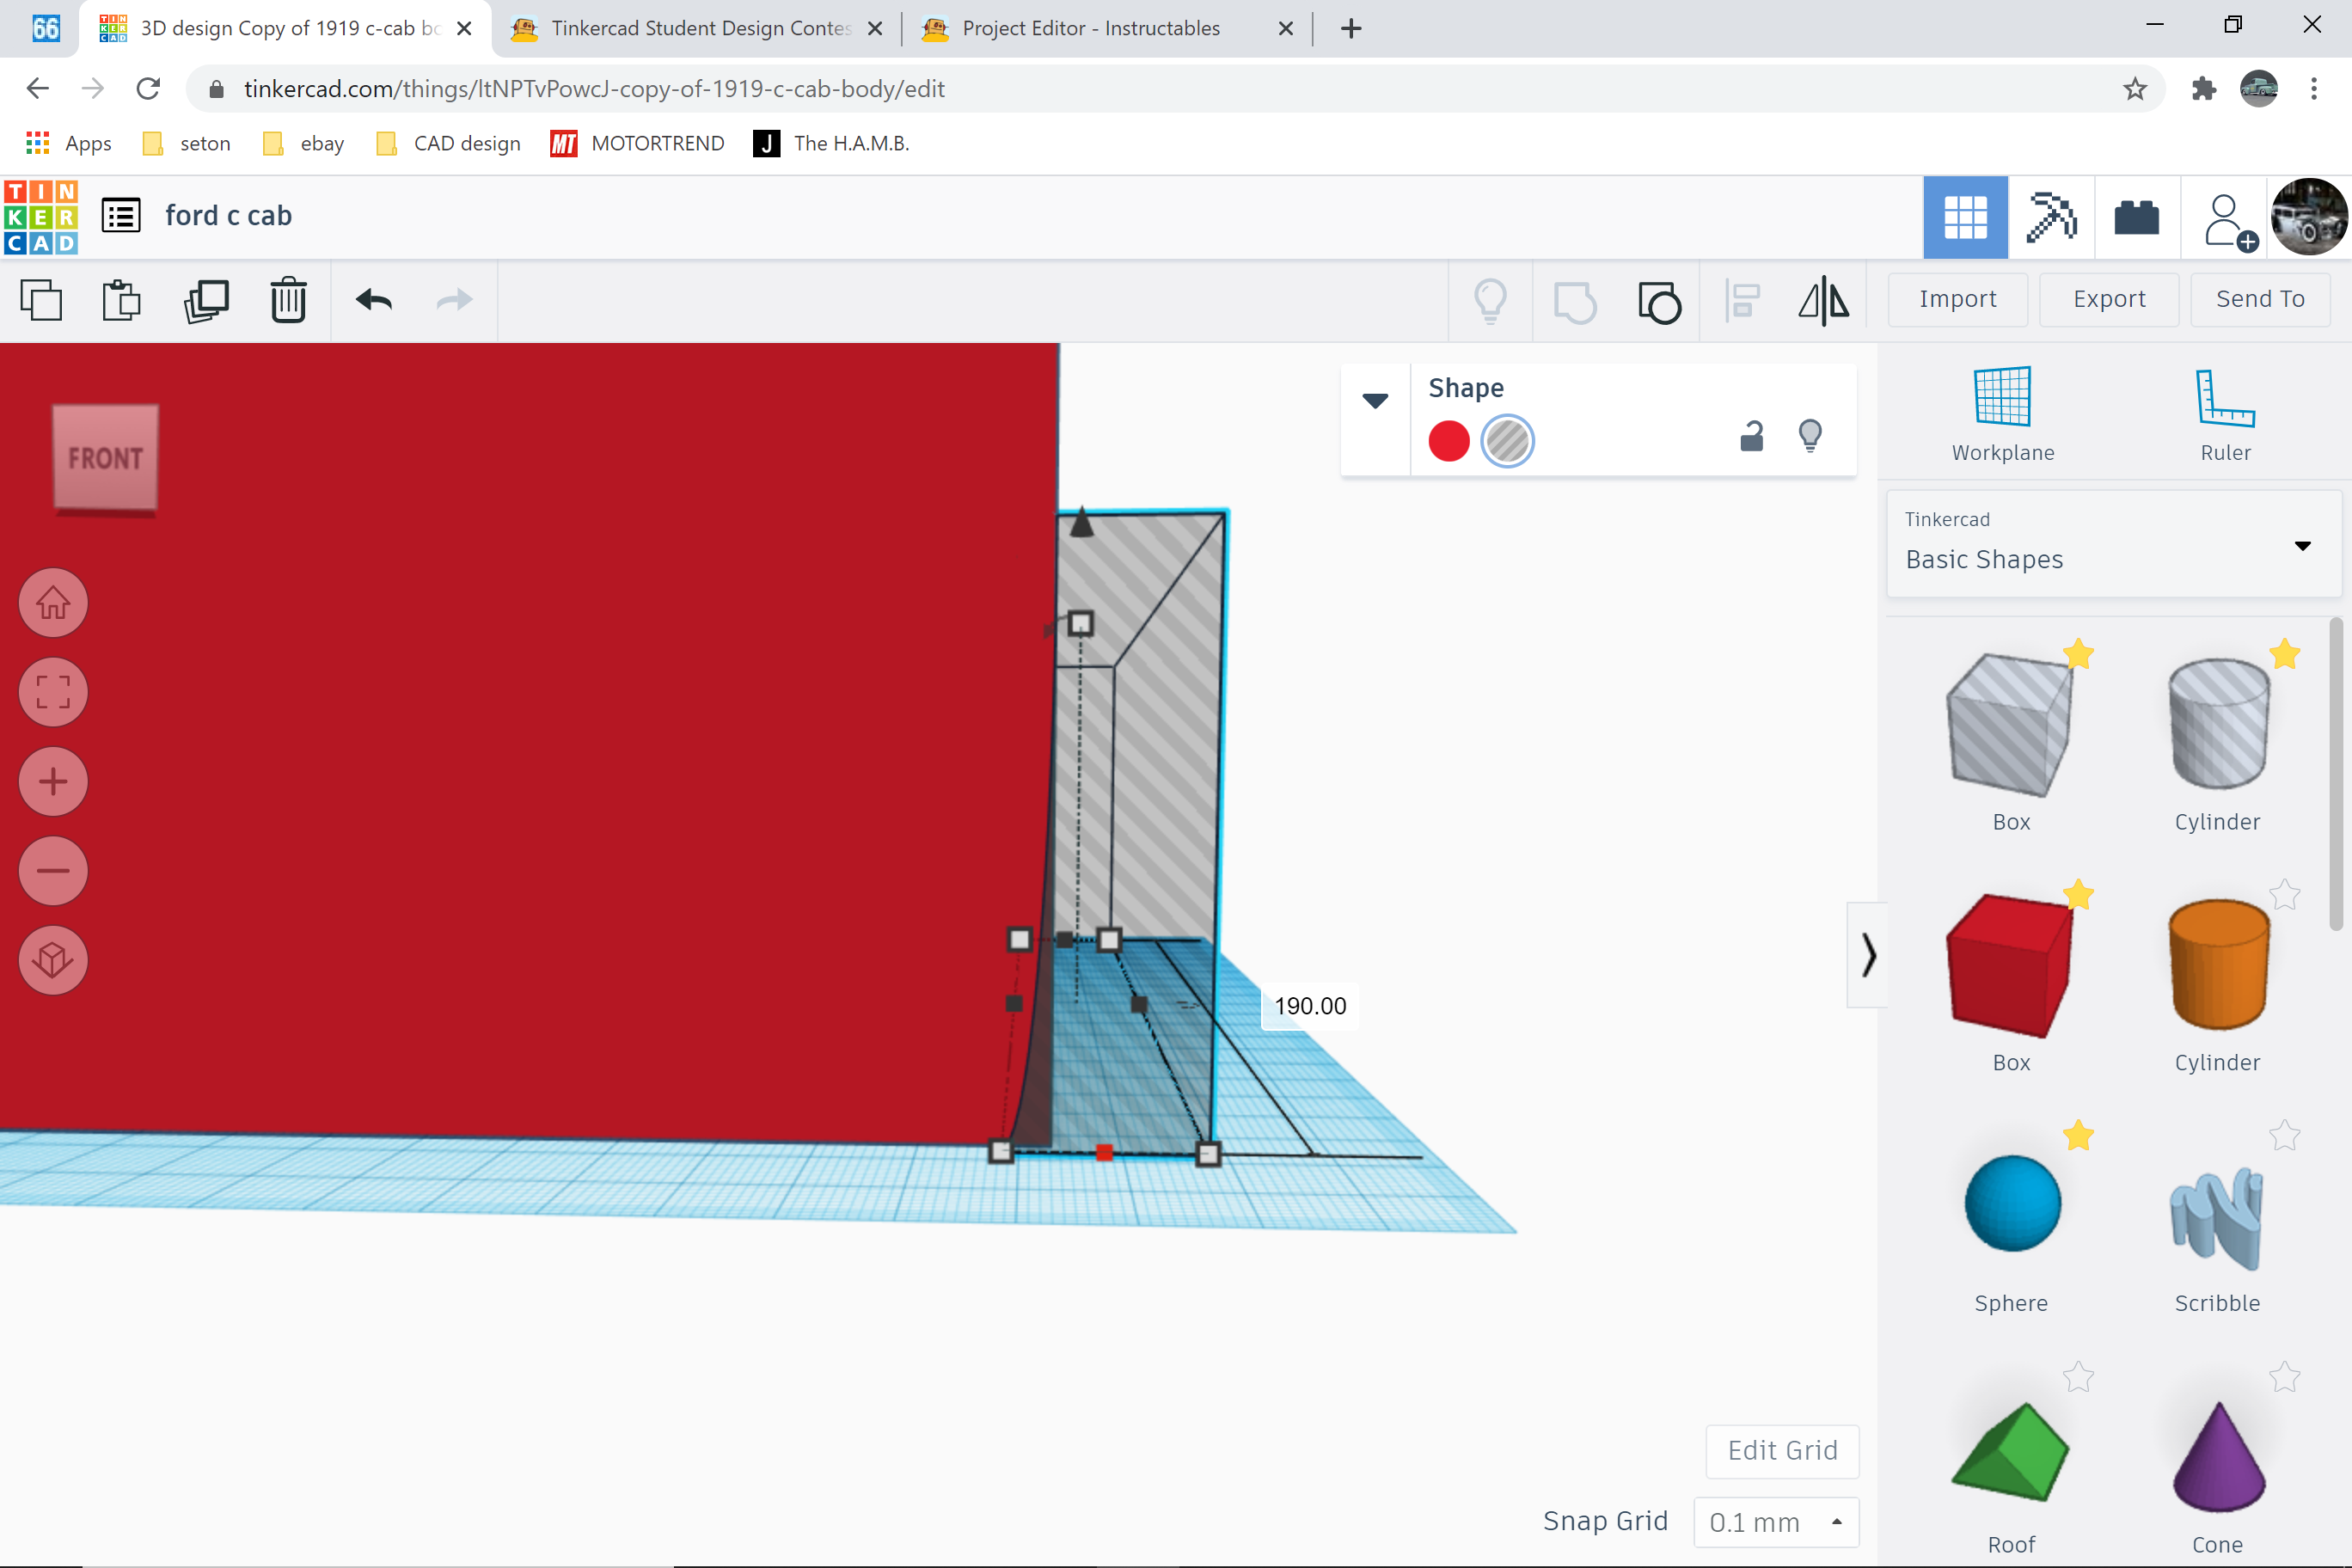This screenshot has height=1568, width=2352.
Task: Undo the last action
Action: pyautogui.click(x=374, y=300)
